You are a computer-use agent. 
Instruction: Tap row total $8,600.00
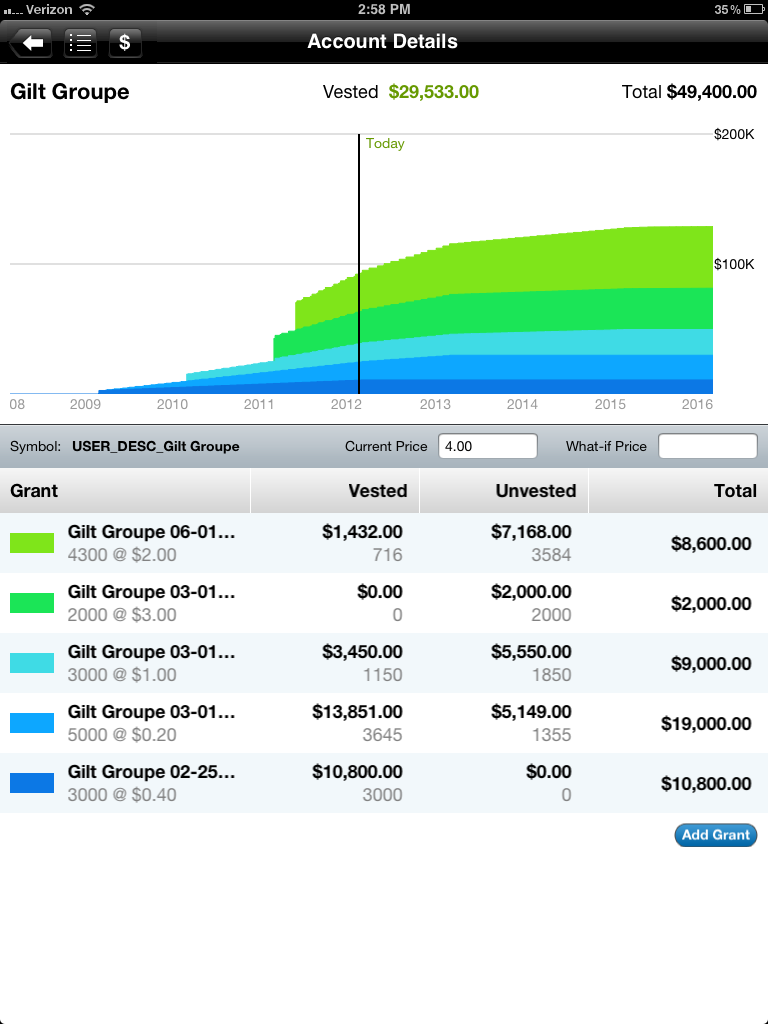point(711,543)
